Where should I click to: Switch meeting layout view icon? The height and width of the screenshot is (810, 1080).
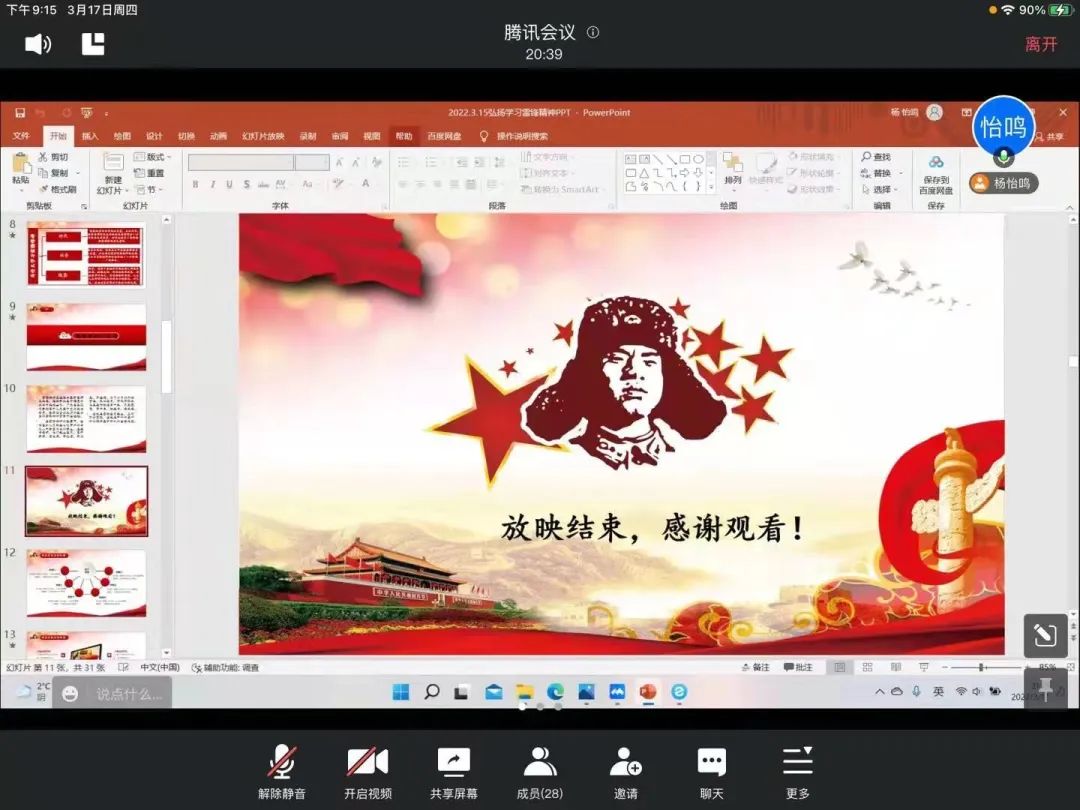93,44
